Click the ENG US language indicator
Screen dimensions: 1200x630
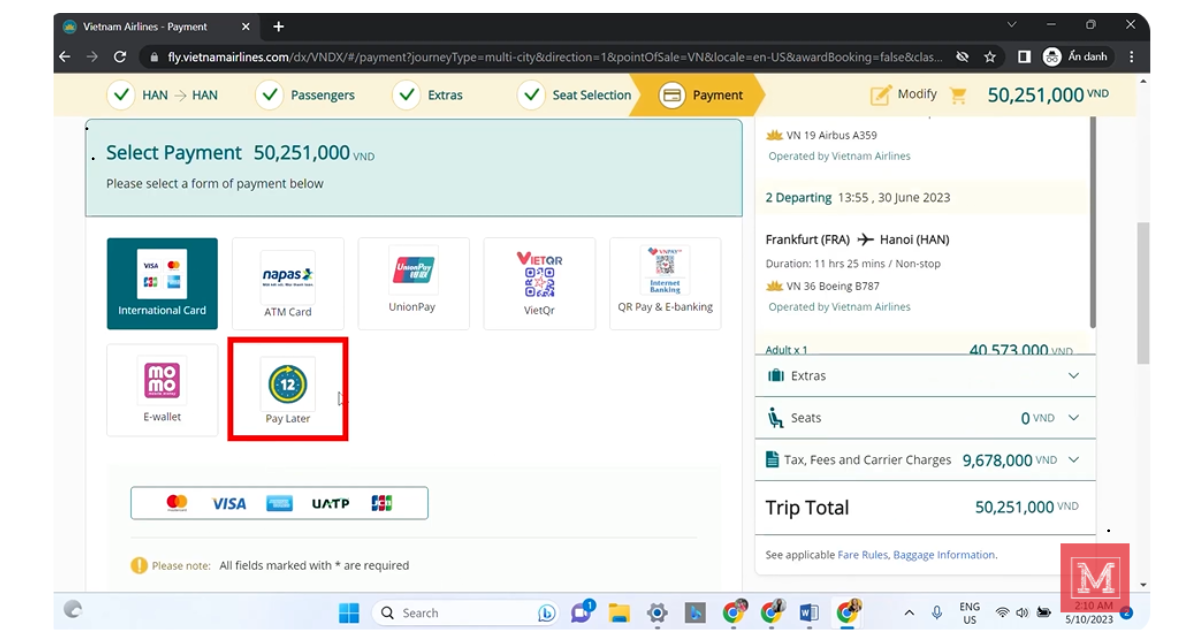(969, 612)
